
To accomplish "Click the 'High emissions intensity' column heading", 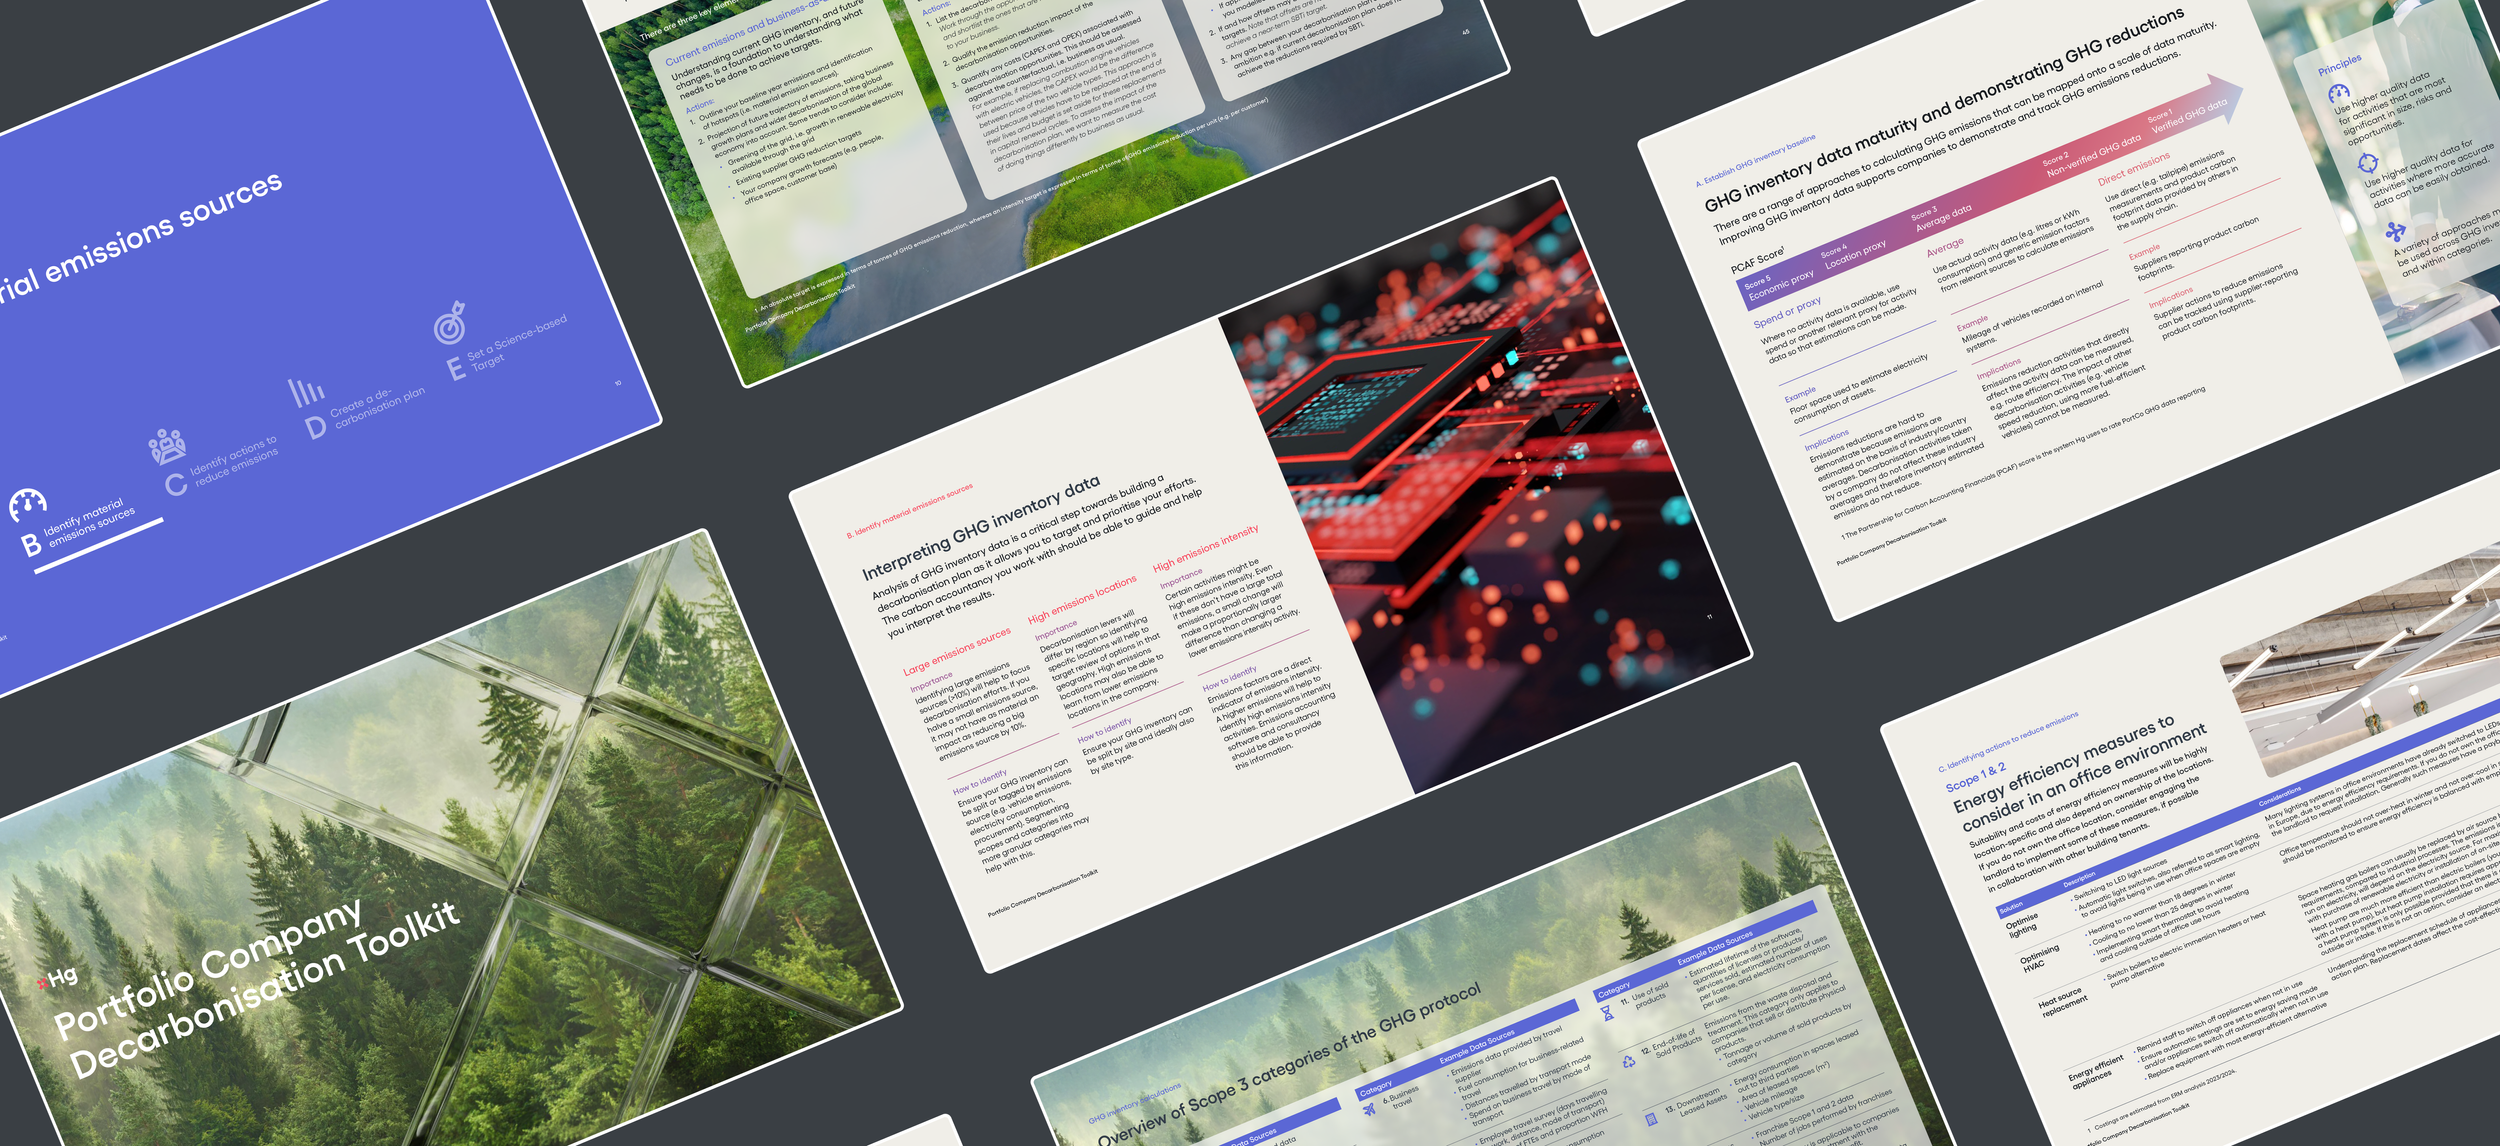I will 1205,548.
